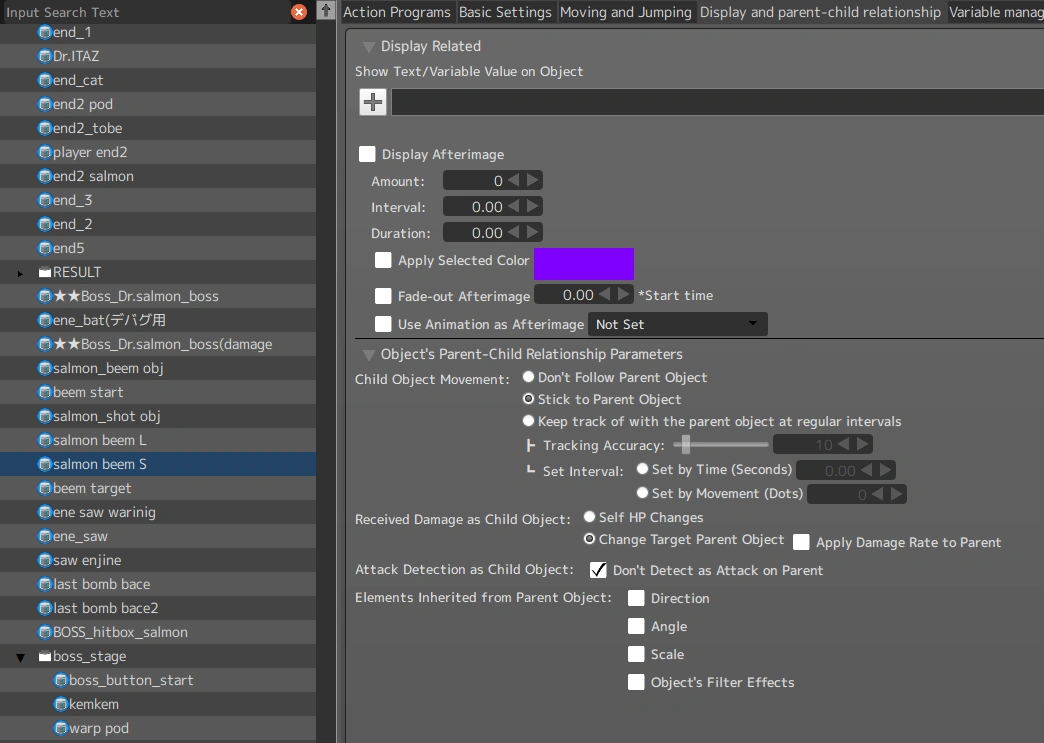This screenshot has height=743, width=1044.
Task: Pick the purple afterimage color swatch
Action: coord(584,264)
